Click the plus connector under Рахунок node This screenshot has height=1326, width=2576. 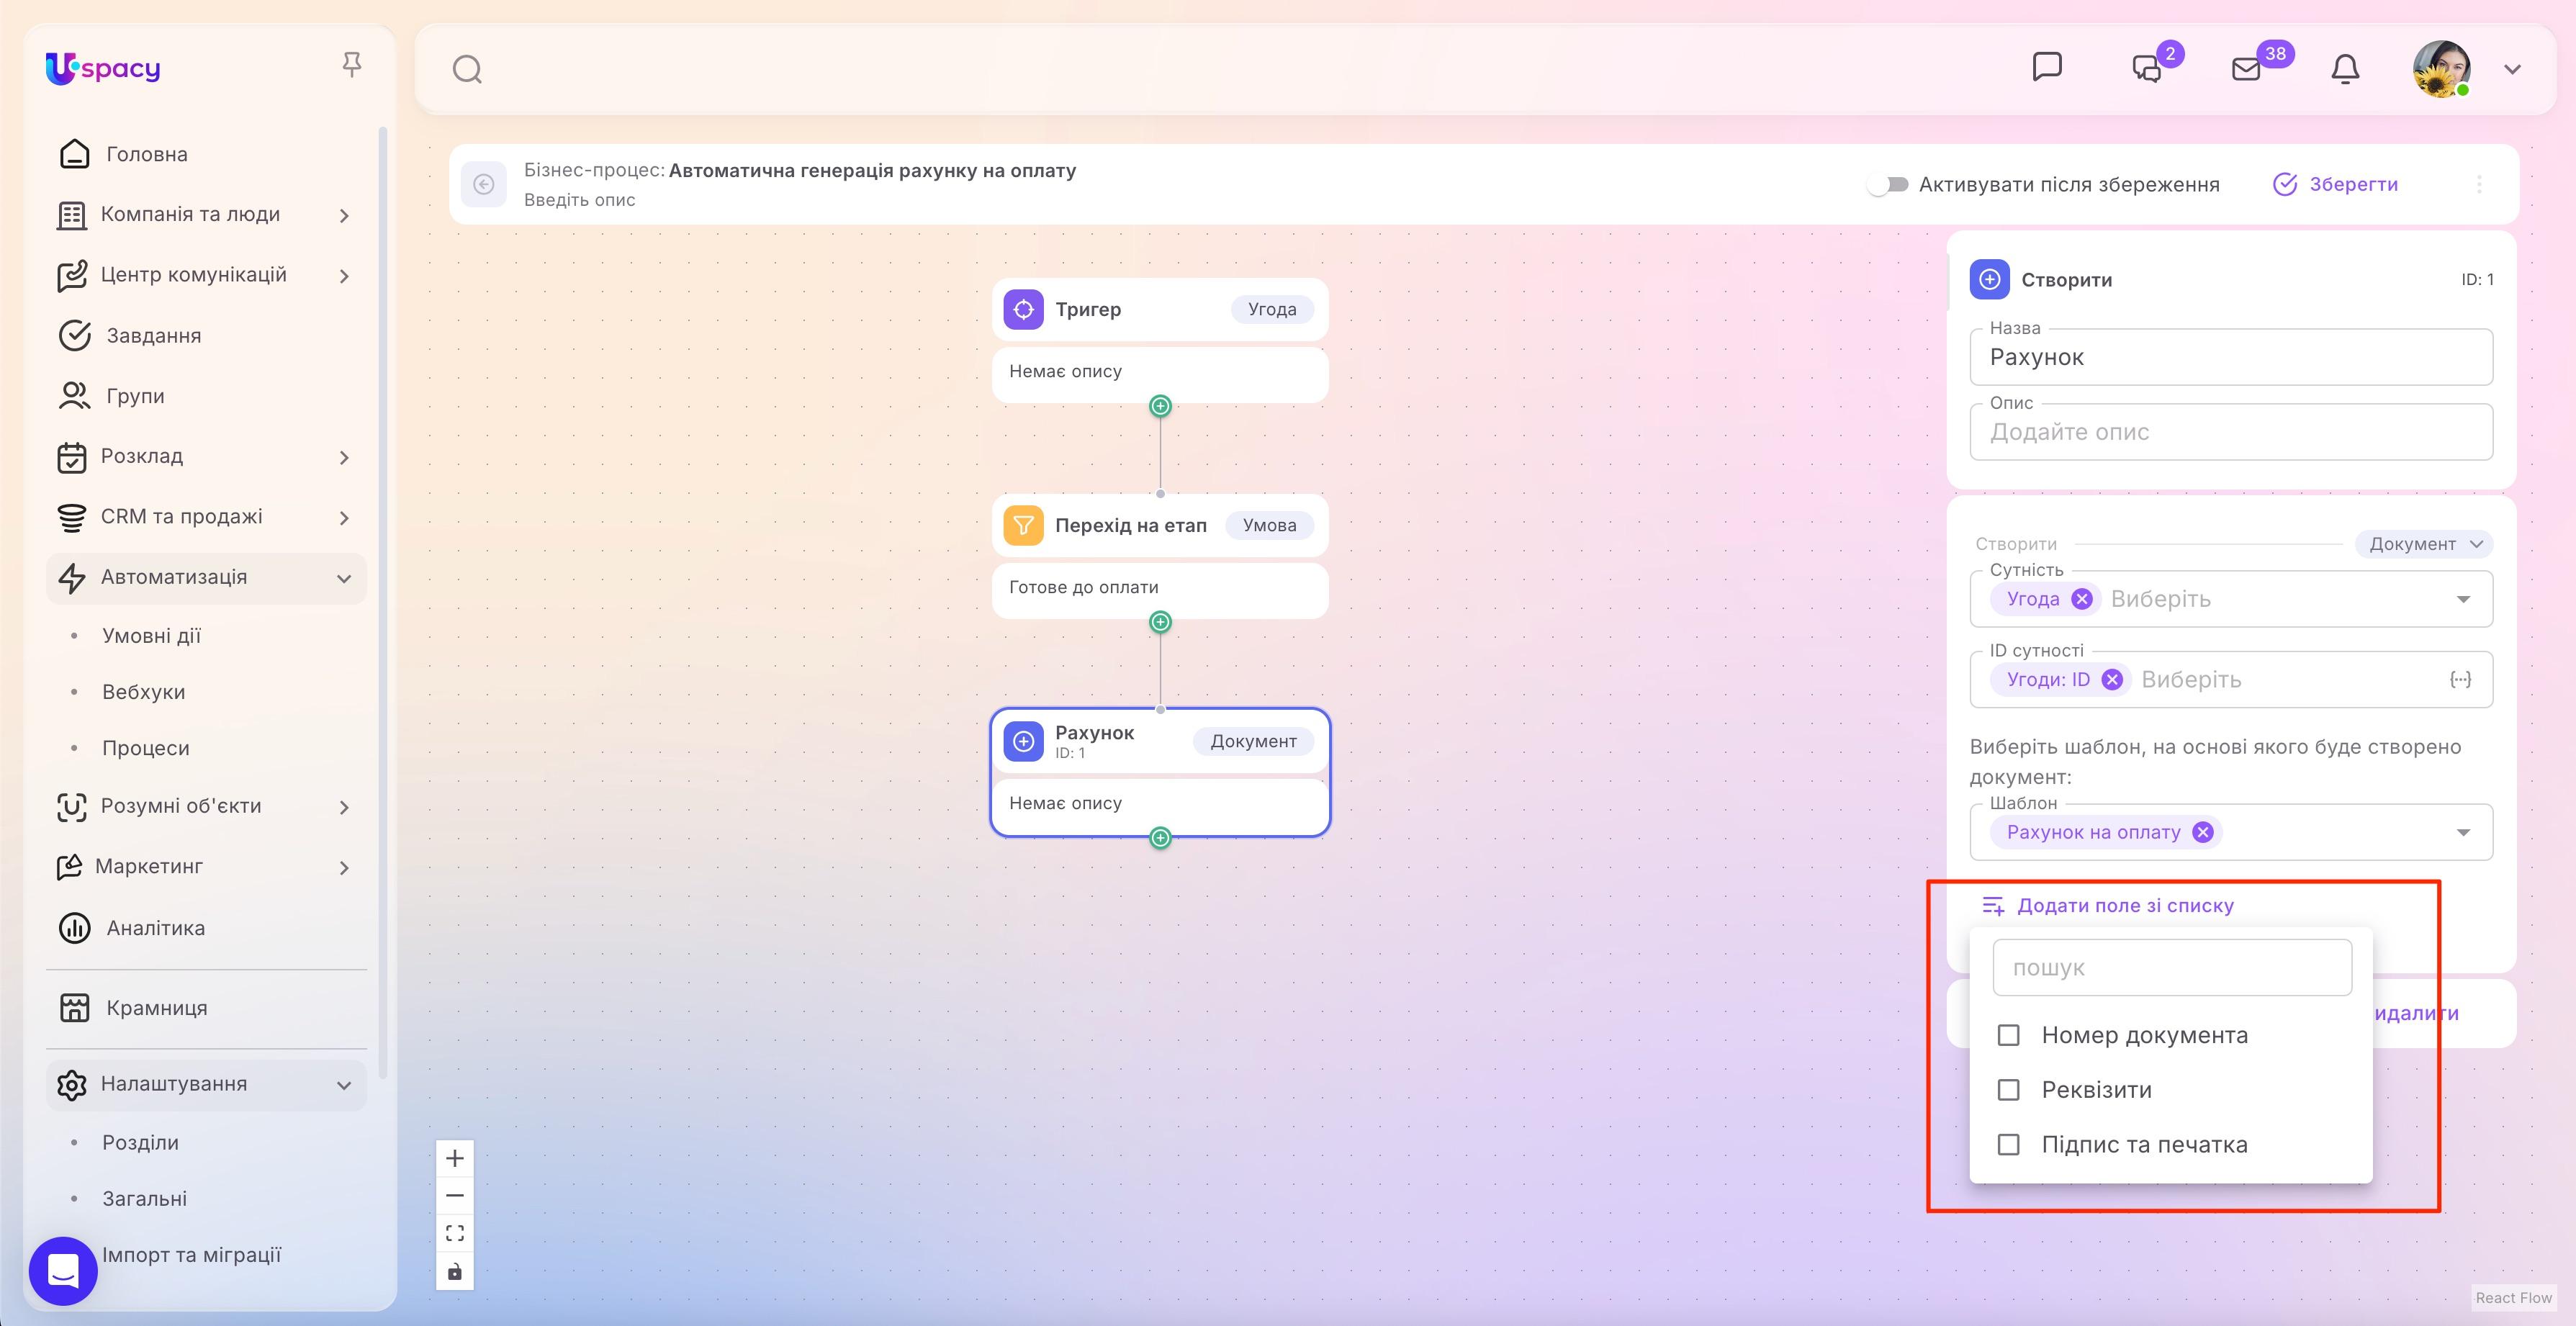click(1160, 838)
